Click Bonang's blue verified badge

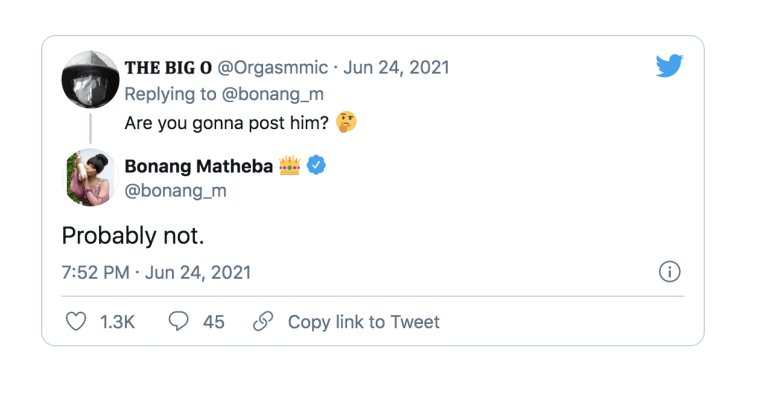[316, 166]
